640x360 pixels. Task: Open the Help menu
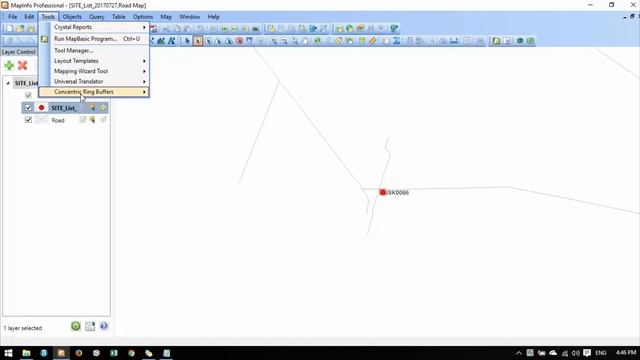pos(213,17)
